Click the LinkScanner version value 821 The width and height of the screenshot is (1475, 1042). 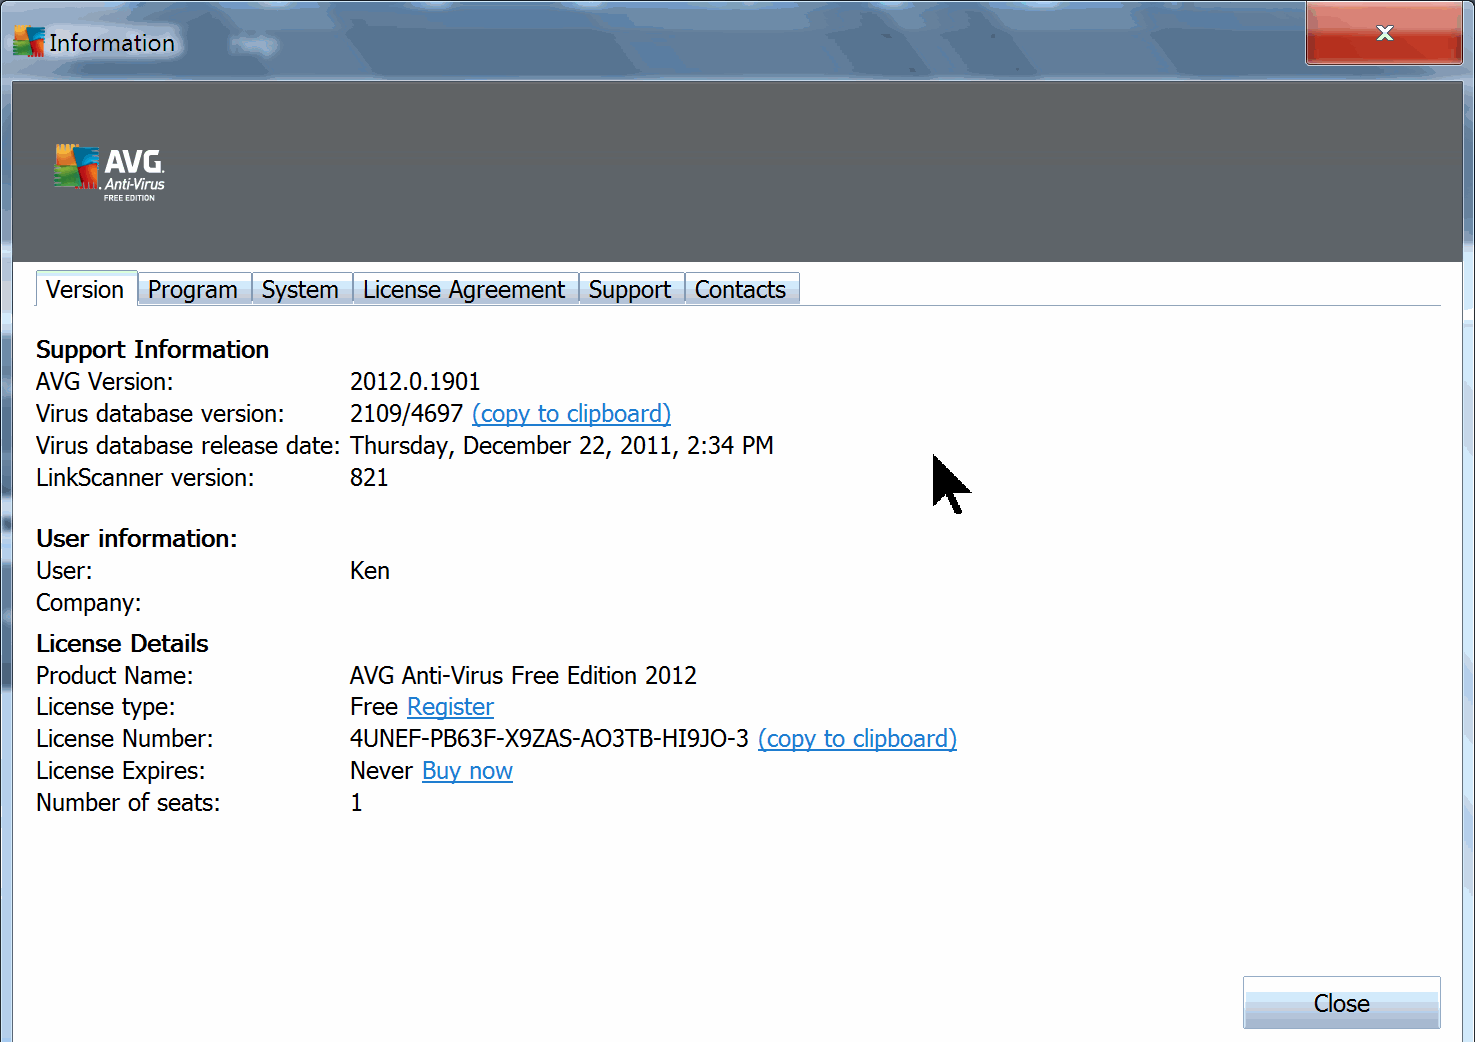[369, 478]
